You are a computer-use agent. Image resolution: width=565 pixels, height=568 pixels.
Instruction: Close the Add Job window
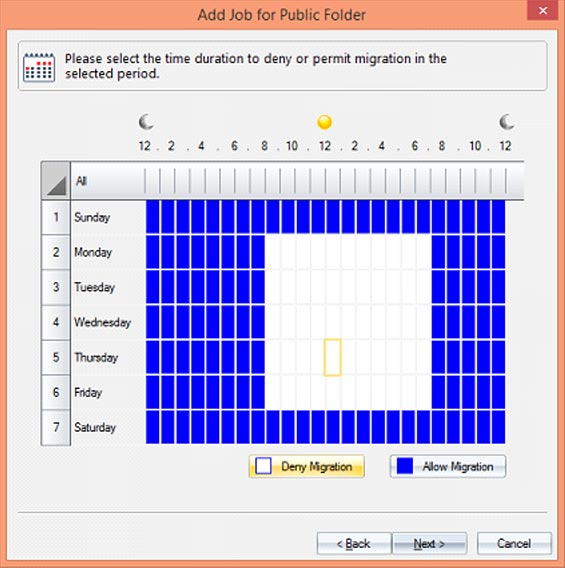point(543,11)
